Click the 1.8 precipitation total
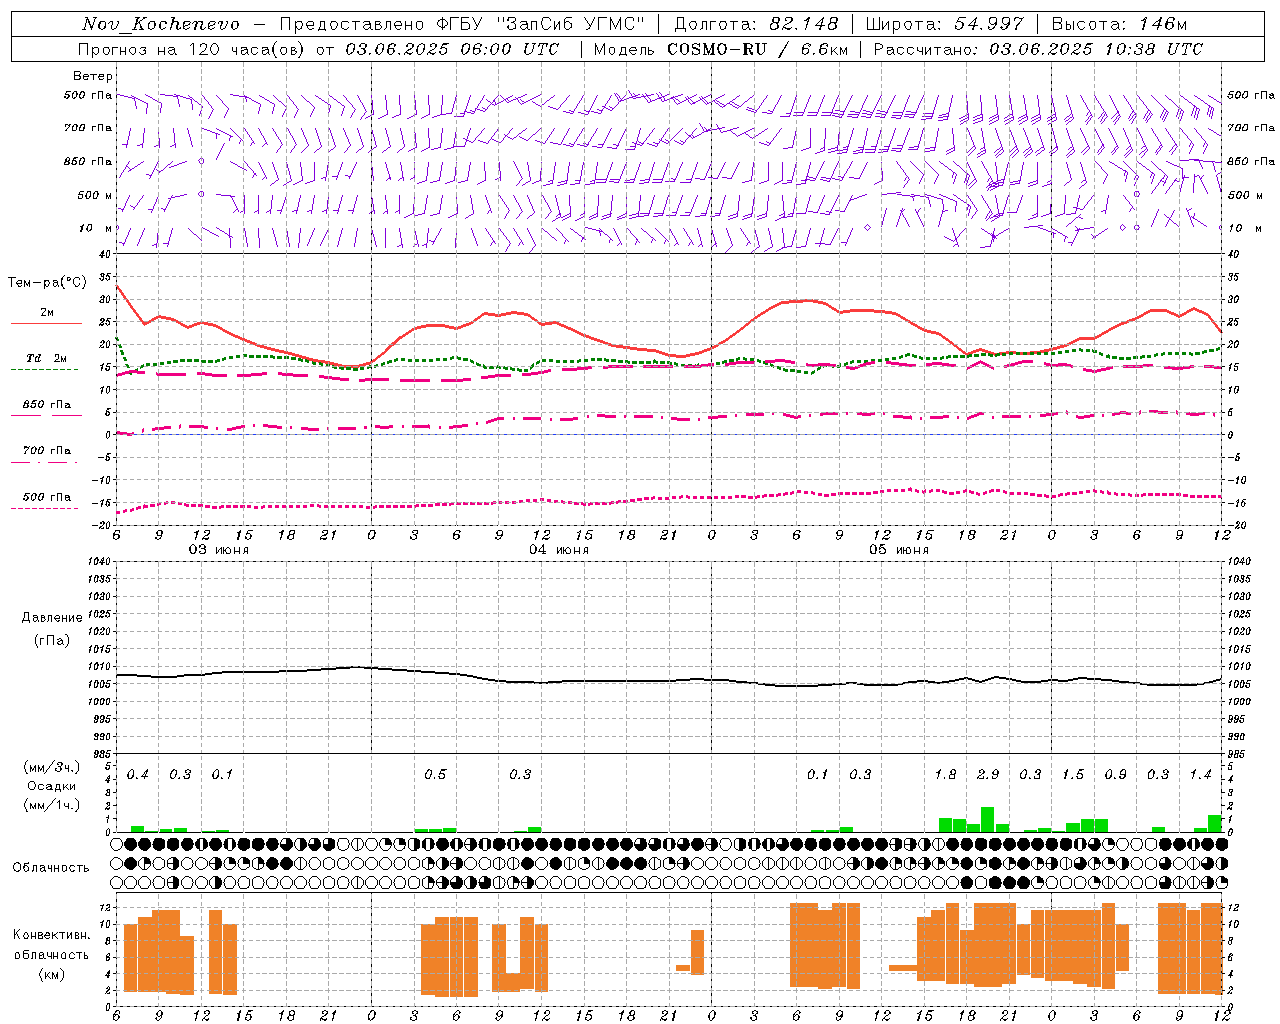 [x=945, y=774]
